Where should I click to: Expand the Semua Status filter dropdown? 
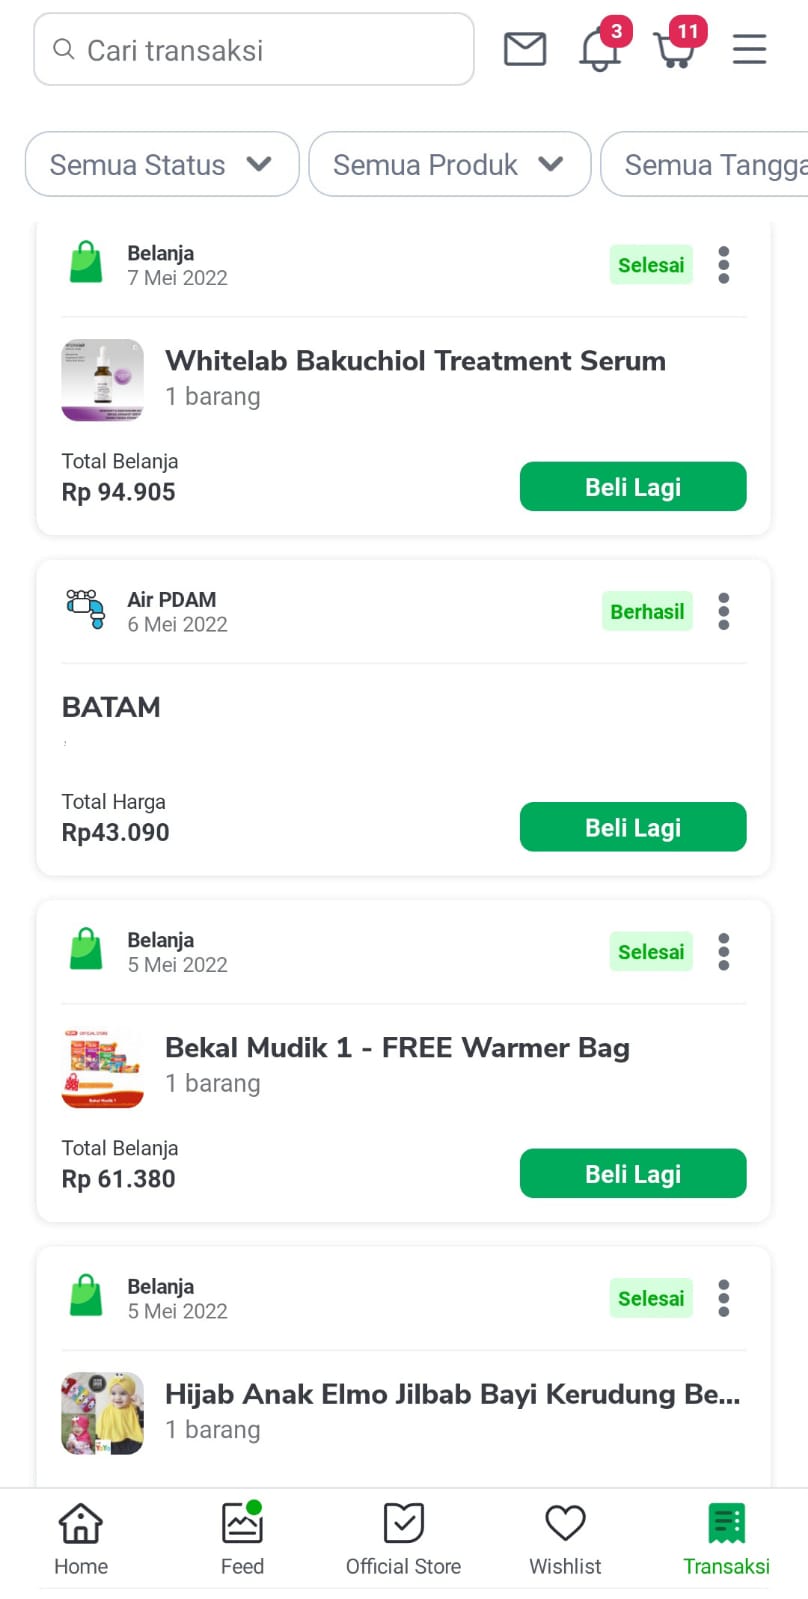pos(162,164)
